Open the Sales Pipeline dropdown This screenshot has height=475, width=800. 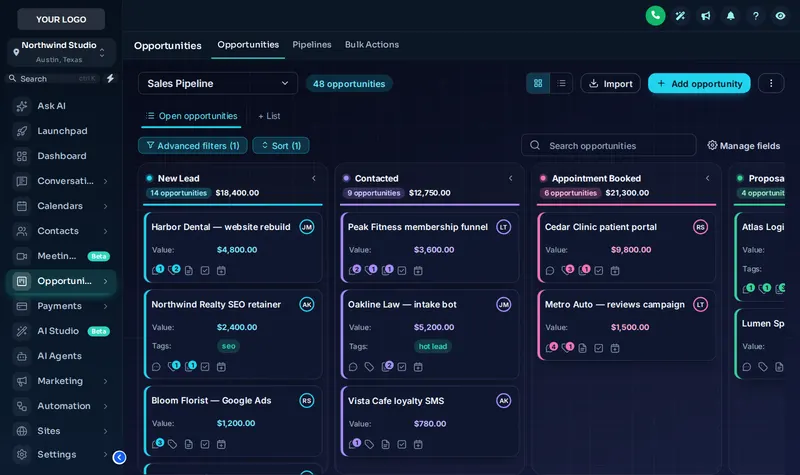[218, 84]
